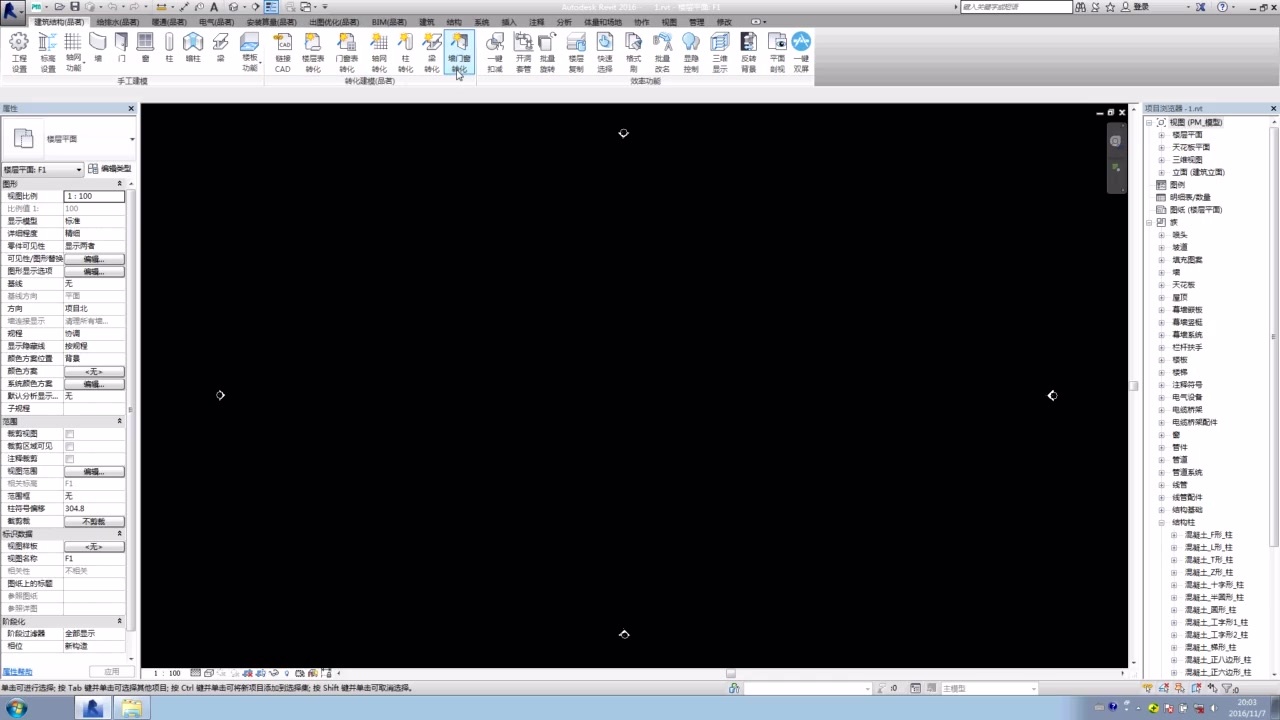Collapse the 结构柱 family node

[x=1161, y=522]
